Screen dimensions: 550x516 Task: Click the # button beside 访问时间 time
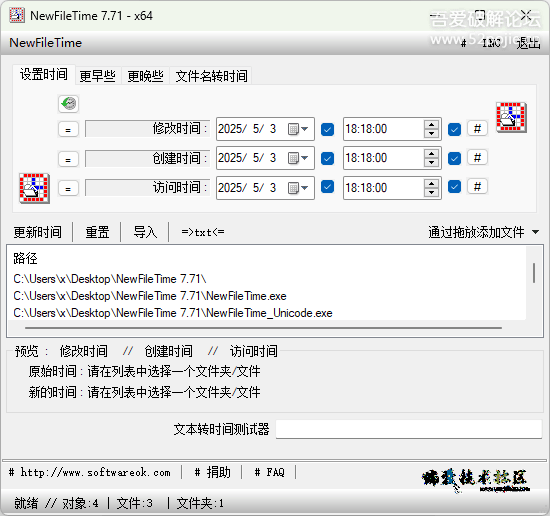(x=477, y=186)
